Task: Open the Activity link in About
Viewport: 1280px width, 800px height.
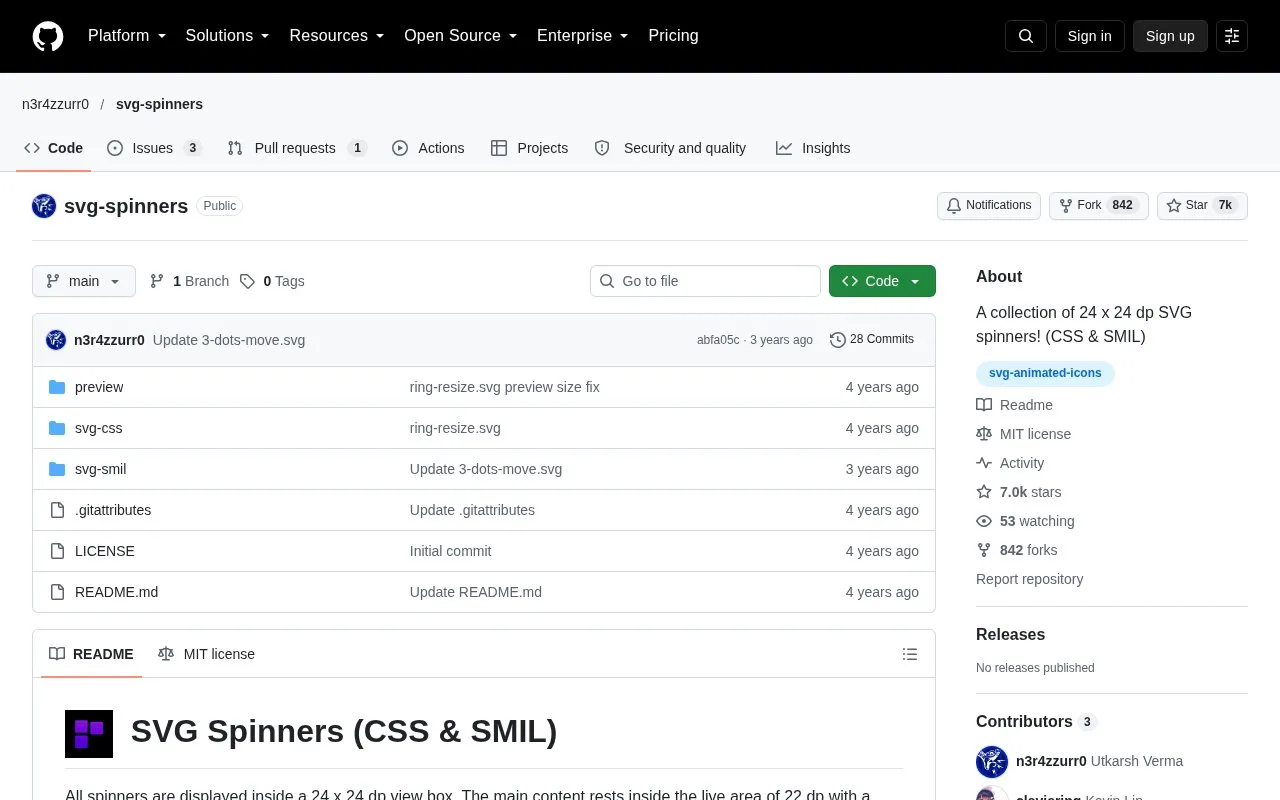Action: pyautogui.click(x=1010, y=463)
